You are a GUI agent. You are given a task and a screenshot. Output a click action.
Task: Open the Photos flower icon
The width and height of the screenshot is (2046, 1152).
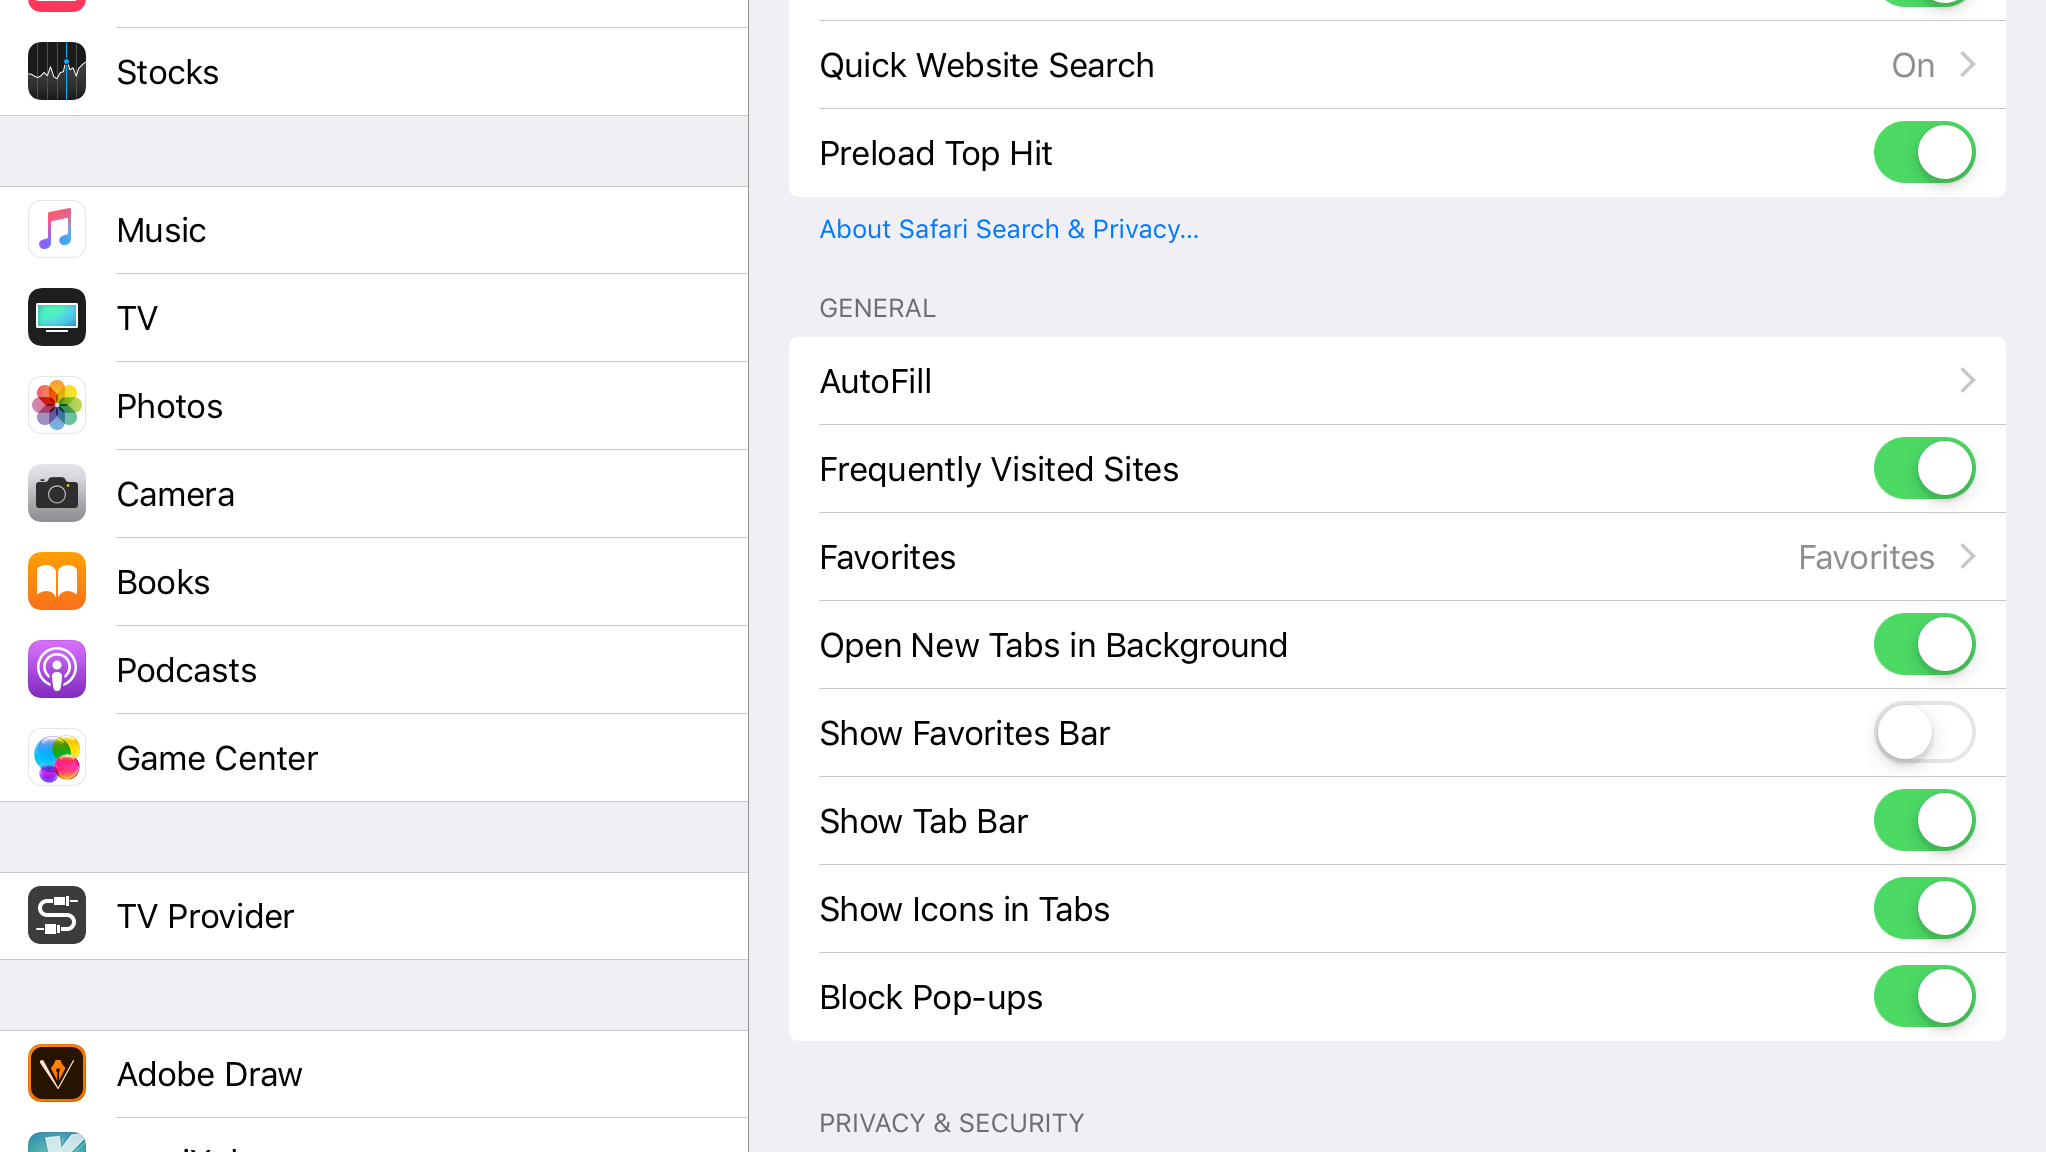coord(57,405)
